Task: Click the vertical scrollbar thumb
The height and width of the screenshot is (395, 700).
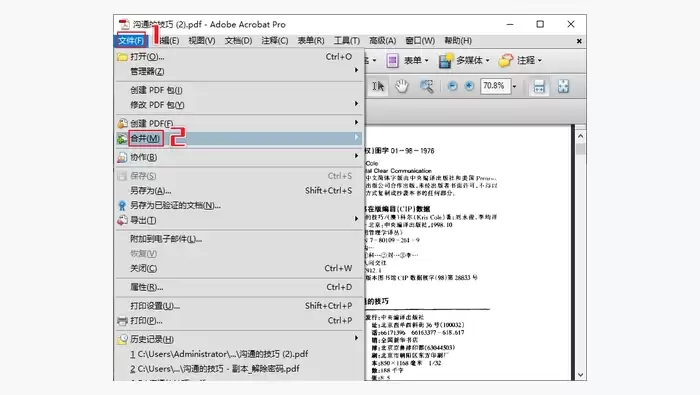Action: 580,149
